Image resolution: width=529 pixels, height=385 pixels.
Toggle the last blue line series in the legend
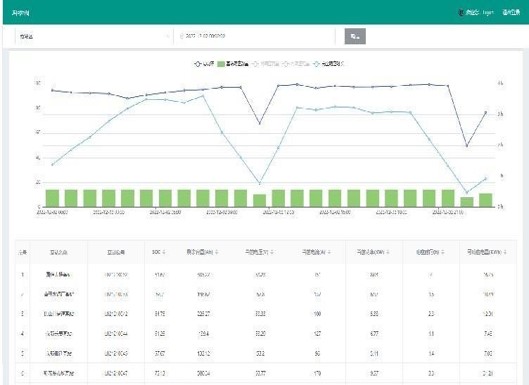click(329, 64)
